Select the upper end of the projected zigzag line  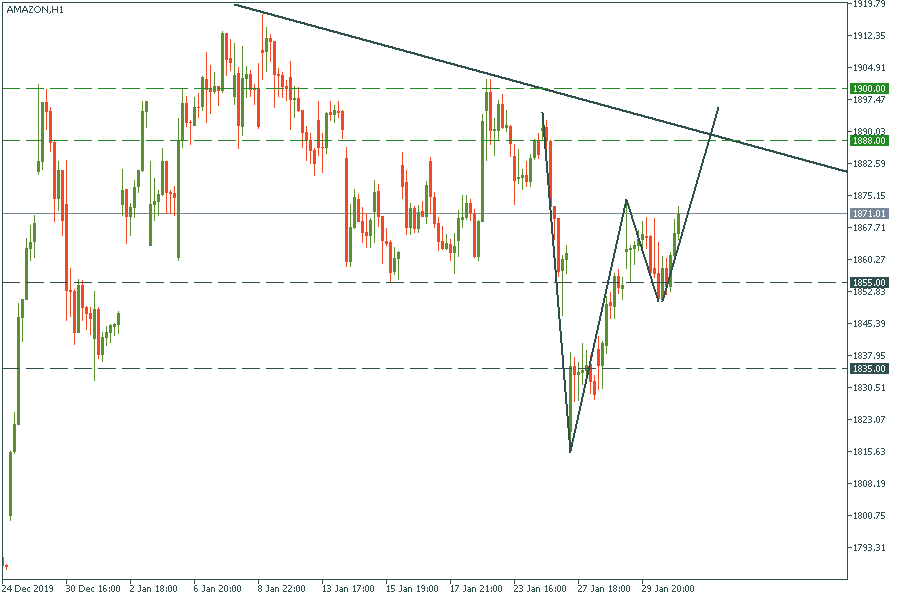point(718,107)
